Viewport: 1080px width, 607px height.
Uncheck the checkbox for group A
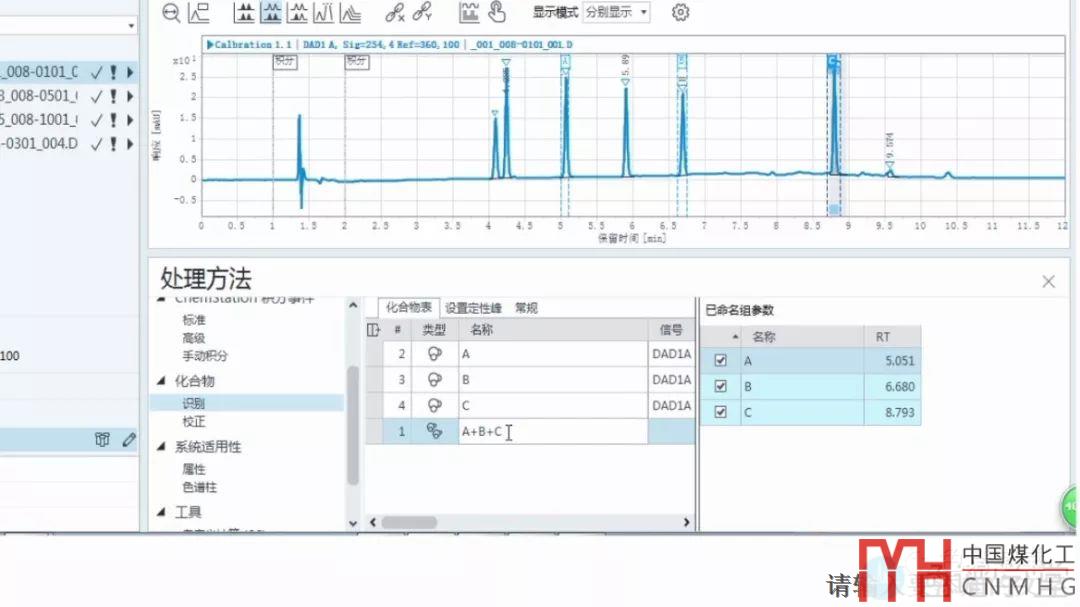[x=720, y=361]
